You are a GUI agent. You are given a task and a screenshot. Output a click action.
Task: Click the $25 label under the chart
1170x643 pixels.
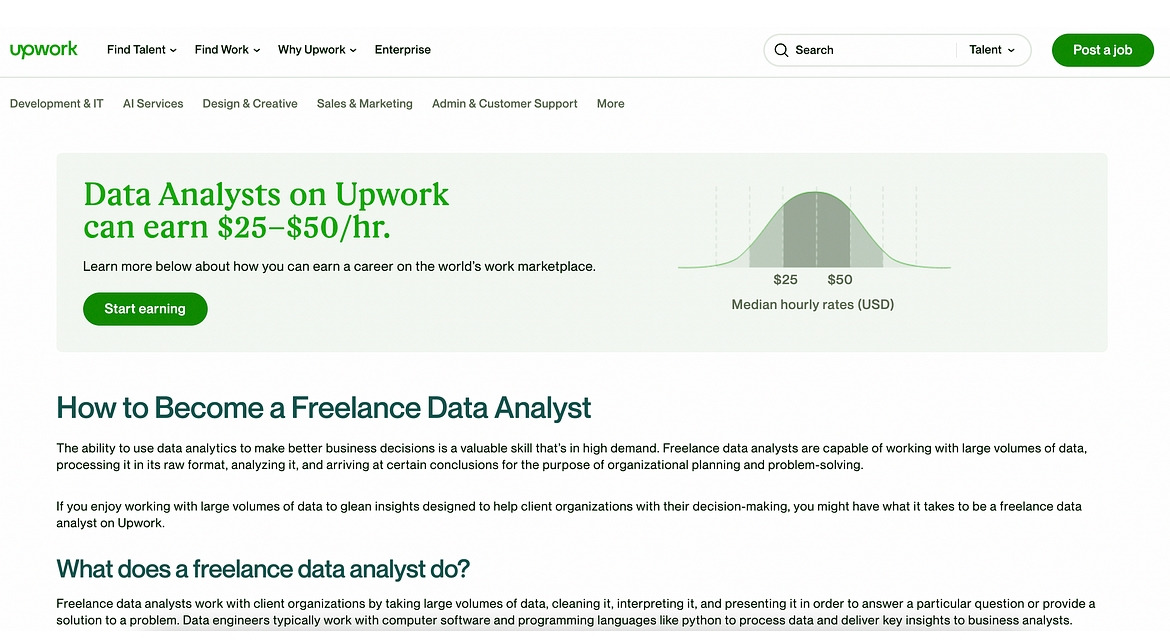click(785, 280)
